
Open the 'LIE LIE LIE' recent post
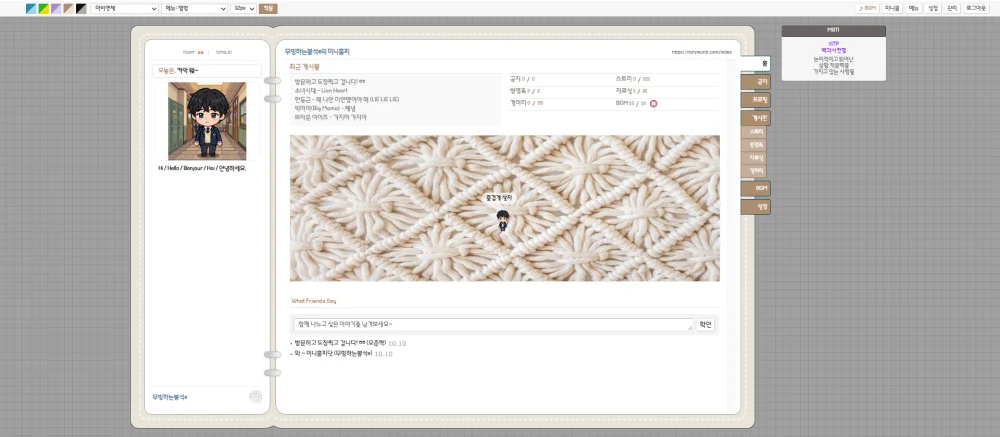click(347, 100)
